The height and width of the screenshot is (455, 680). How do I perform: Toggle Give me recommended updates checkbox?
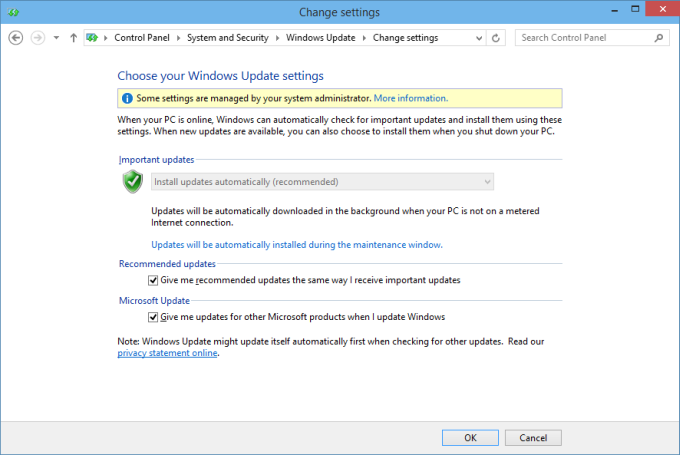(153, 280)
